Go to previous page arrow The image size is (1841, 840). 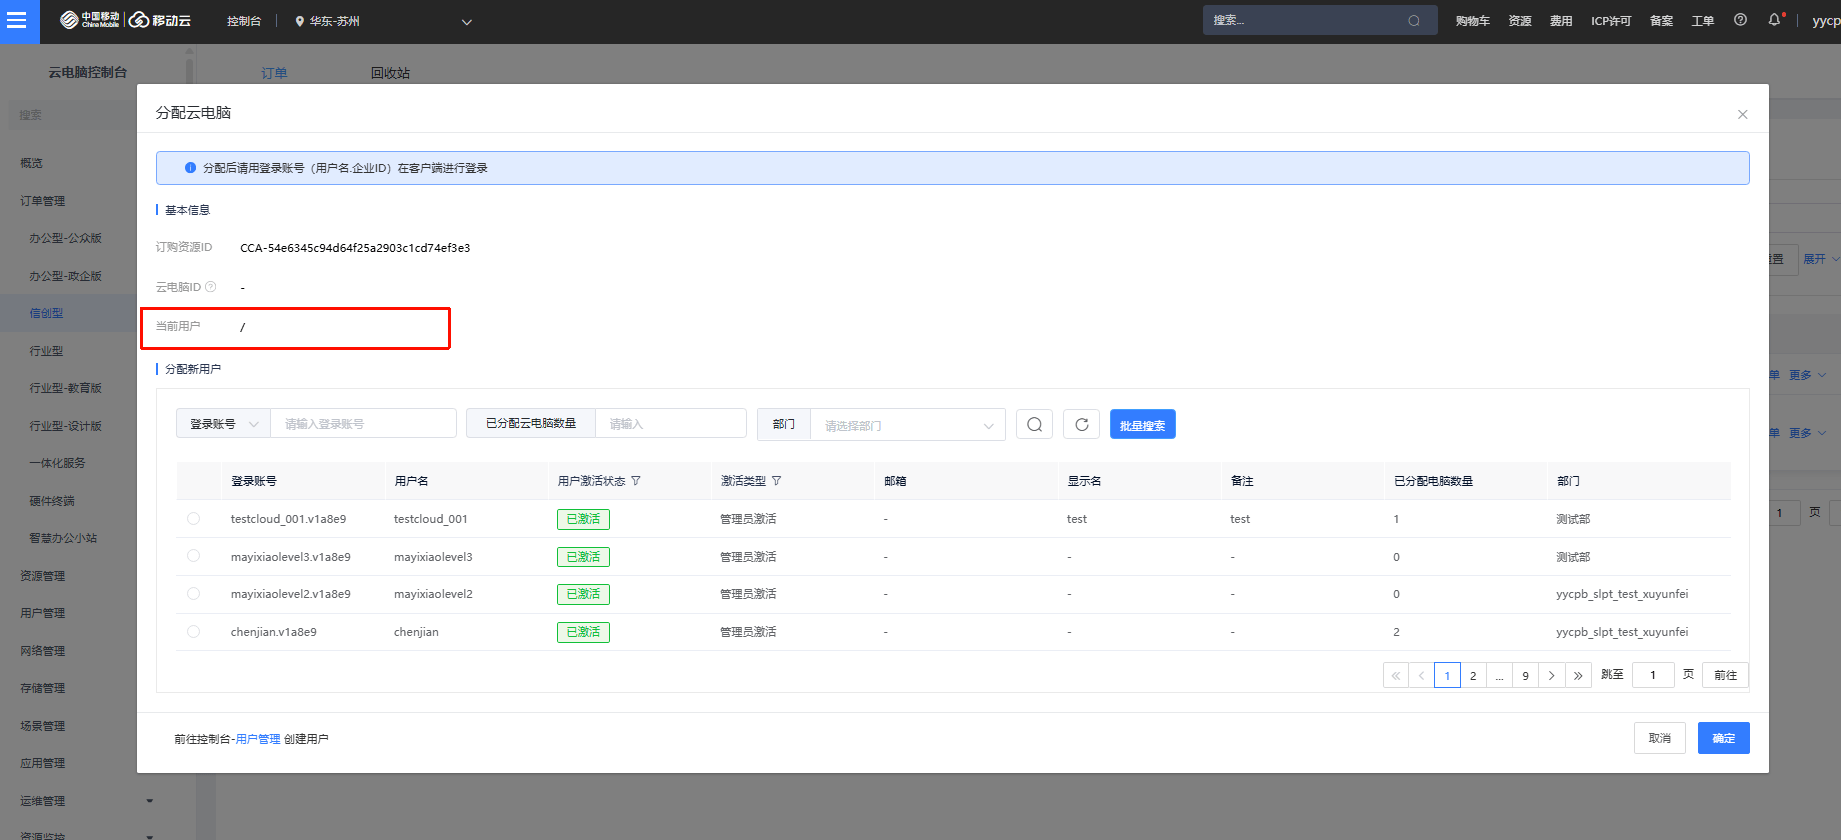(x=1421, y=675)
